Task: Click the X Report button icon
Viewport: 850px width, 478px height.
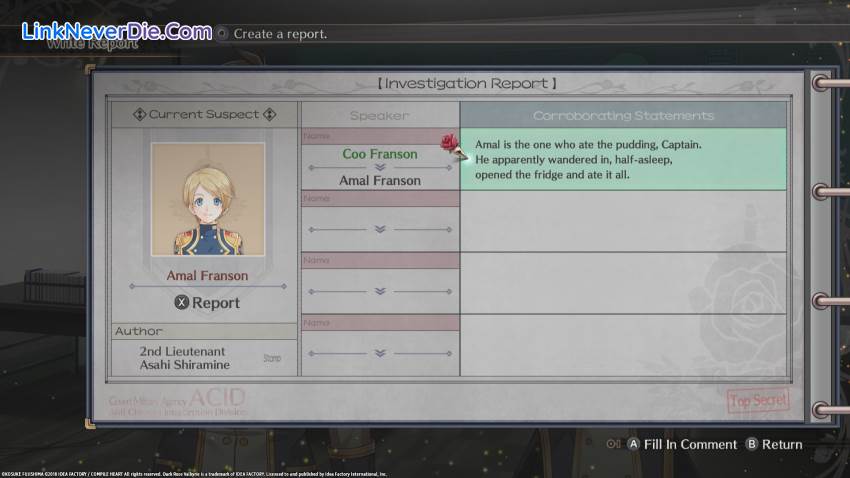Action: [x=182, y=302]
